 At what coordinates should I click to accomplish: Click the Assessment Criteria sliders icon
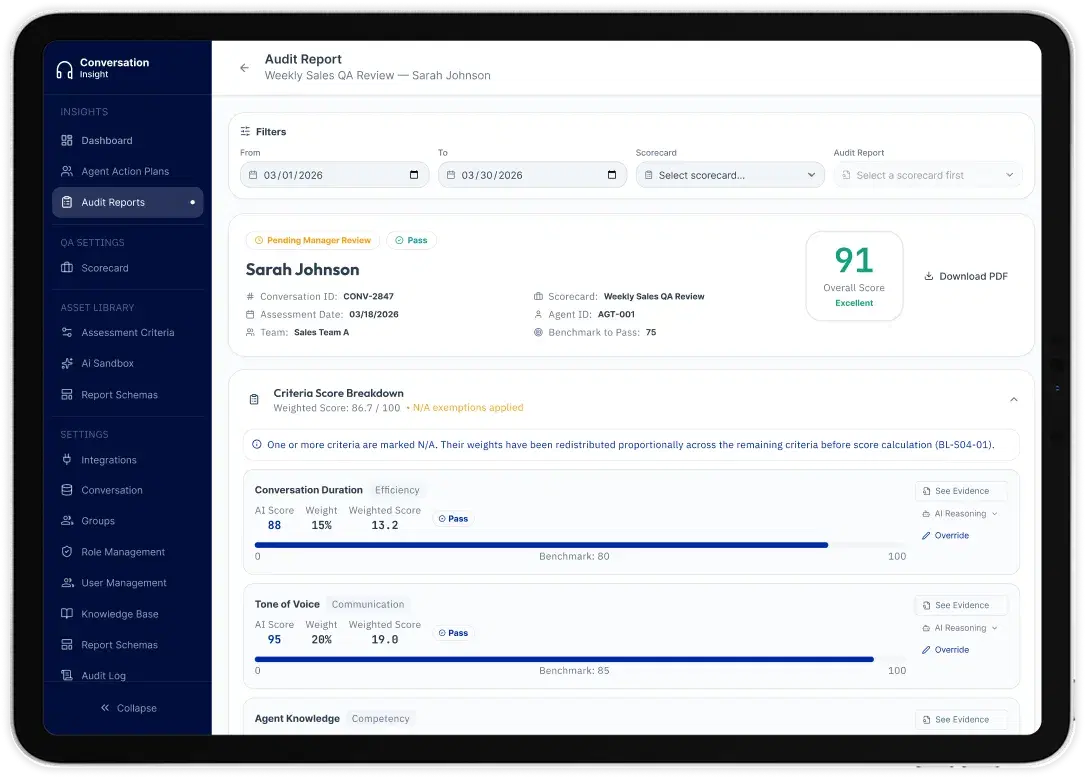coord(66,333)
